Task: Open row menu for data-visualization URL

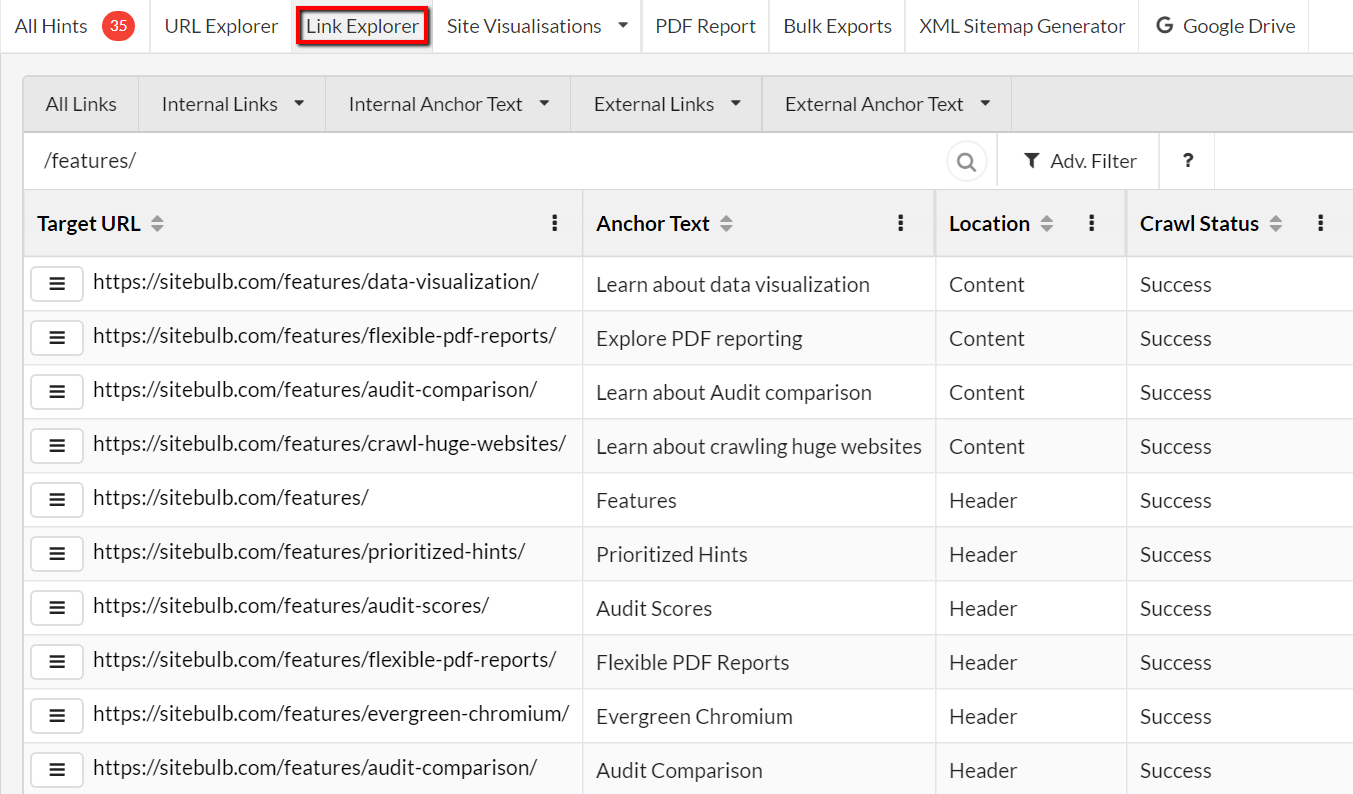Action: click(57, 284)
